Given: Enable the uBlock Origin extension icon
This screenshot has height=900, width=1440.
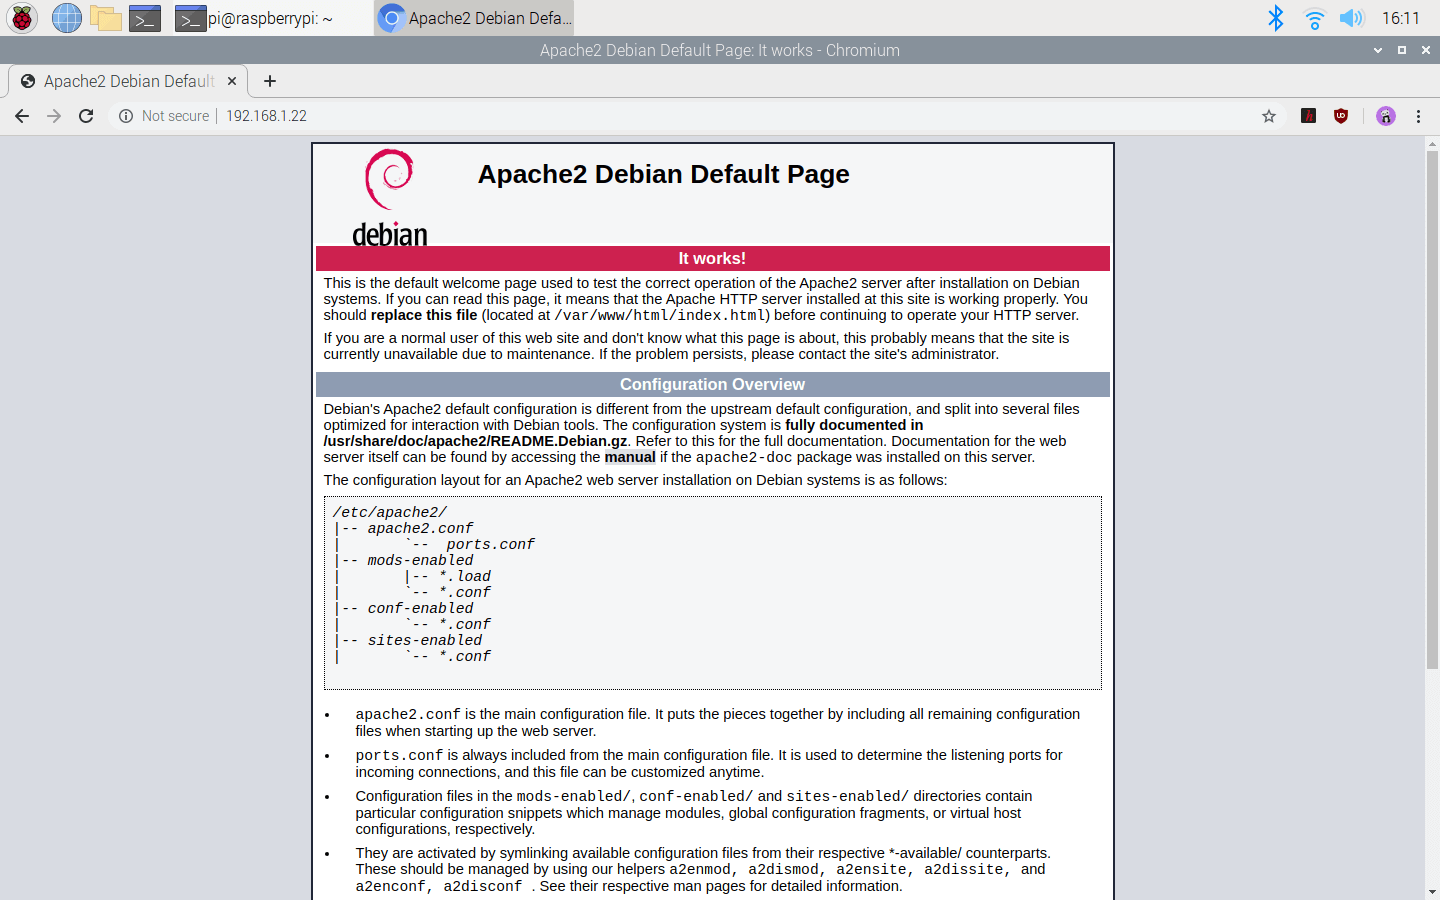Looking at the screenshot, I should click(x=1340, y=116).
